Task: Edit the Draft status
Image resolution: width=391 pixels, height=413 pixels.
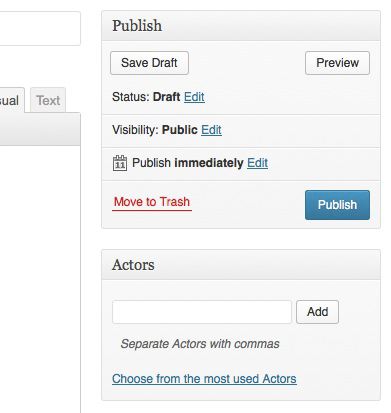Action: pyautogui.click(x=194, y=97)
